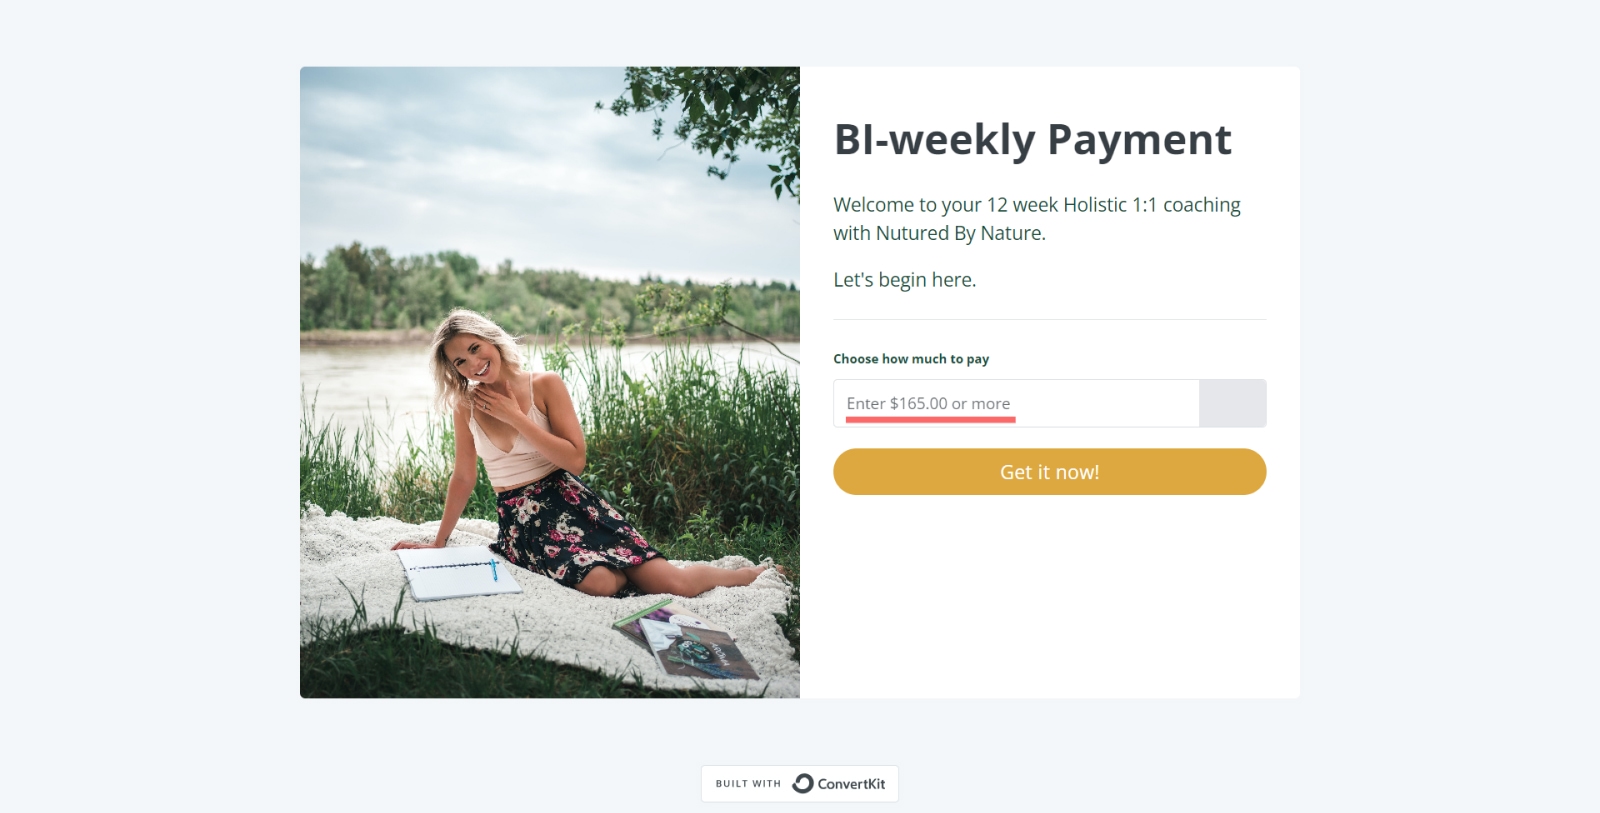
Task: Click the Welcome coaching description paragraph
Action: click(x=1037, y=219)
